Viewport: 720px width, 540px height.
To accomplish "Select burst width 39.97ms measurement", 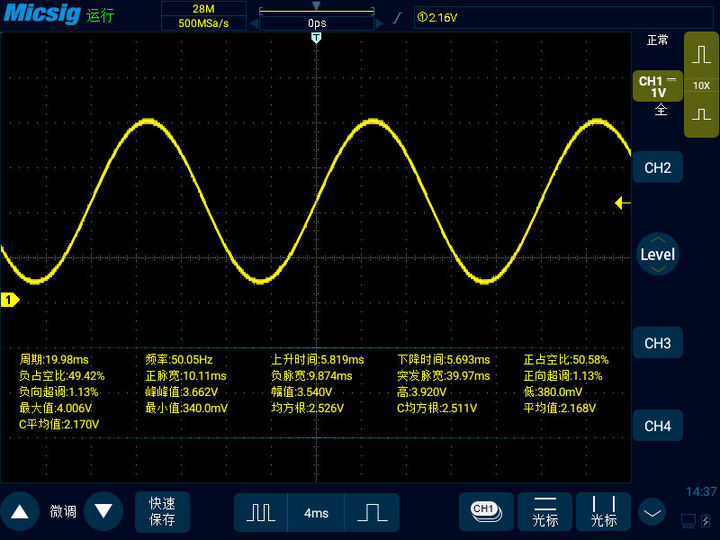I will [444, 376].
